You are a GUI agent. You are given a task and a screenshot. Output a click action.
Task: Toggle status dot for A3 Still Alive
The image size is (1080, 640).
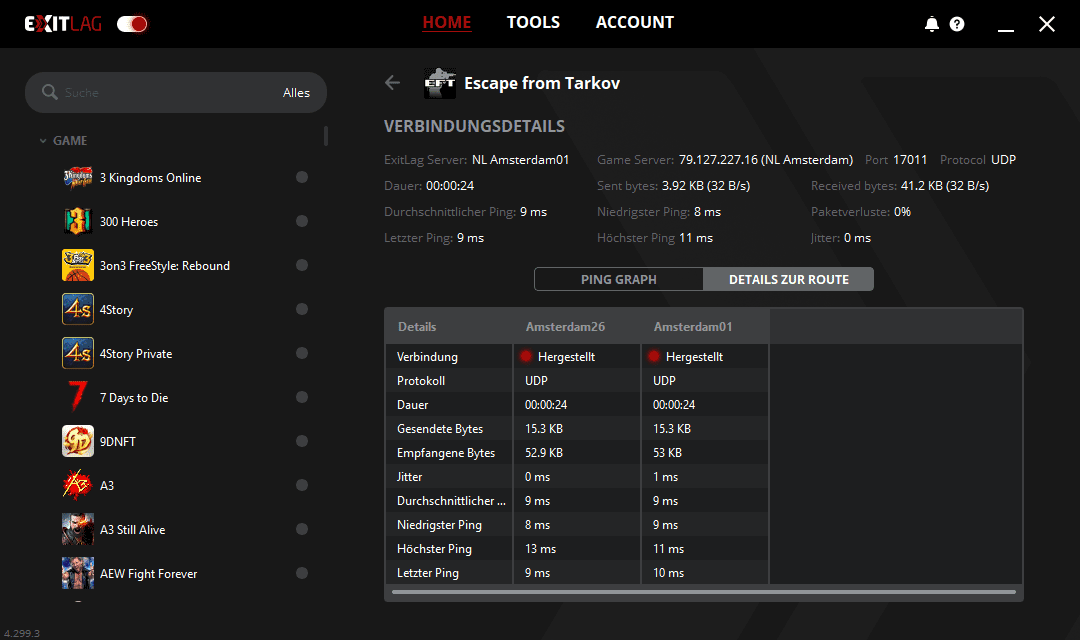(x=302, y=529)
